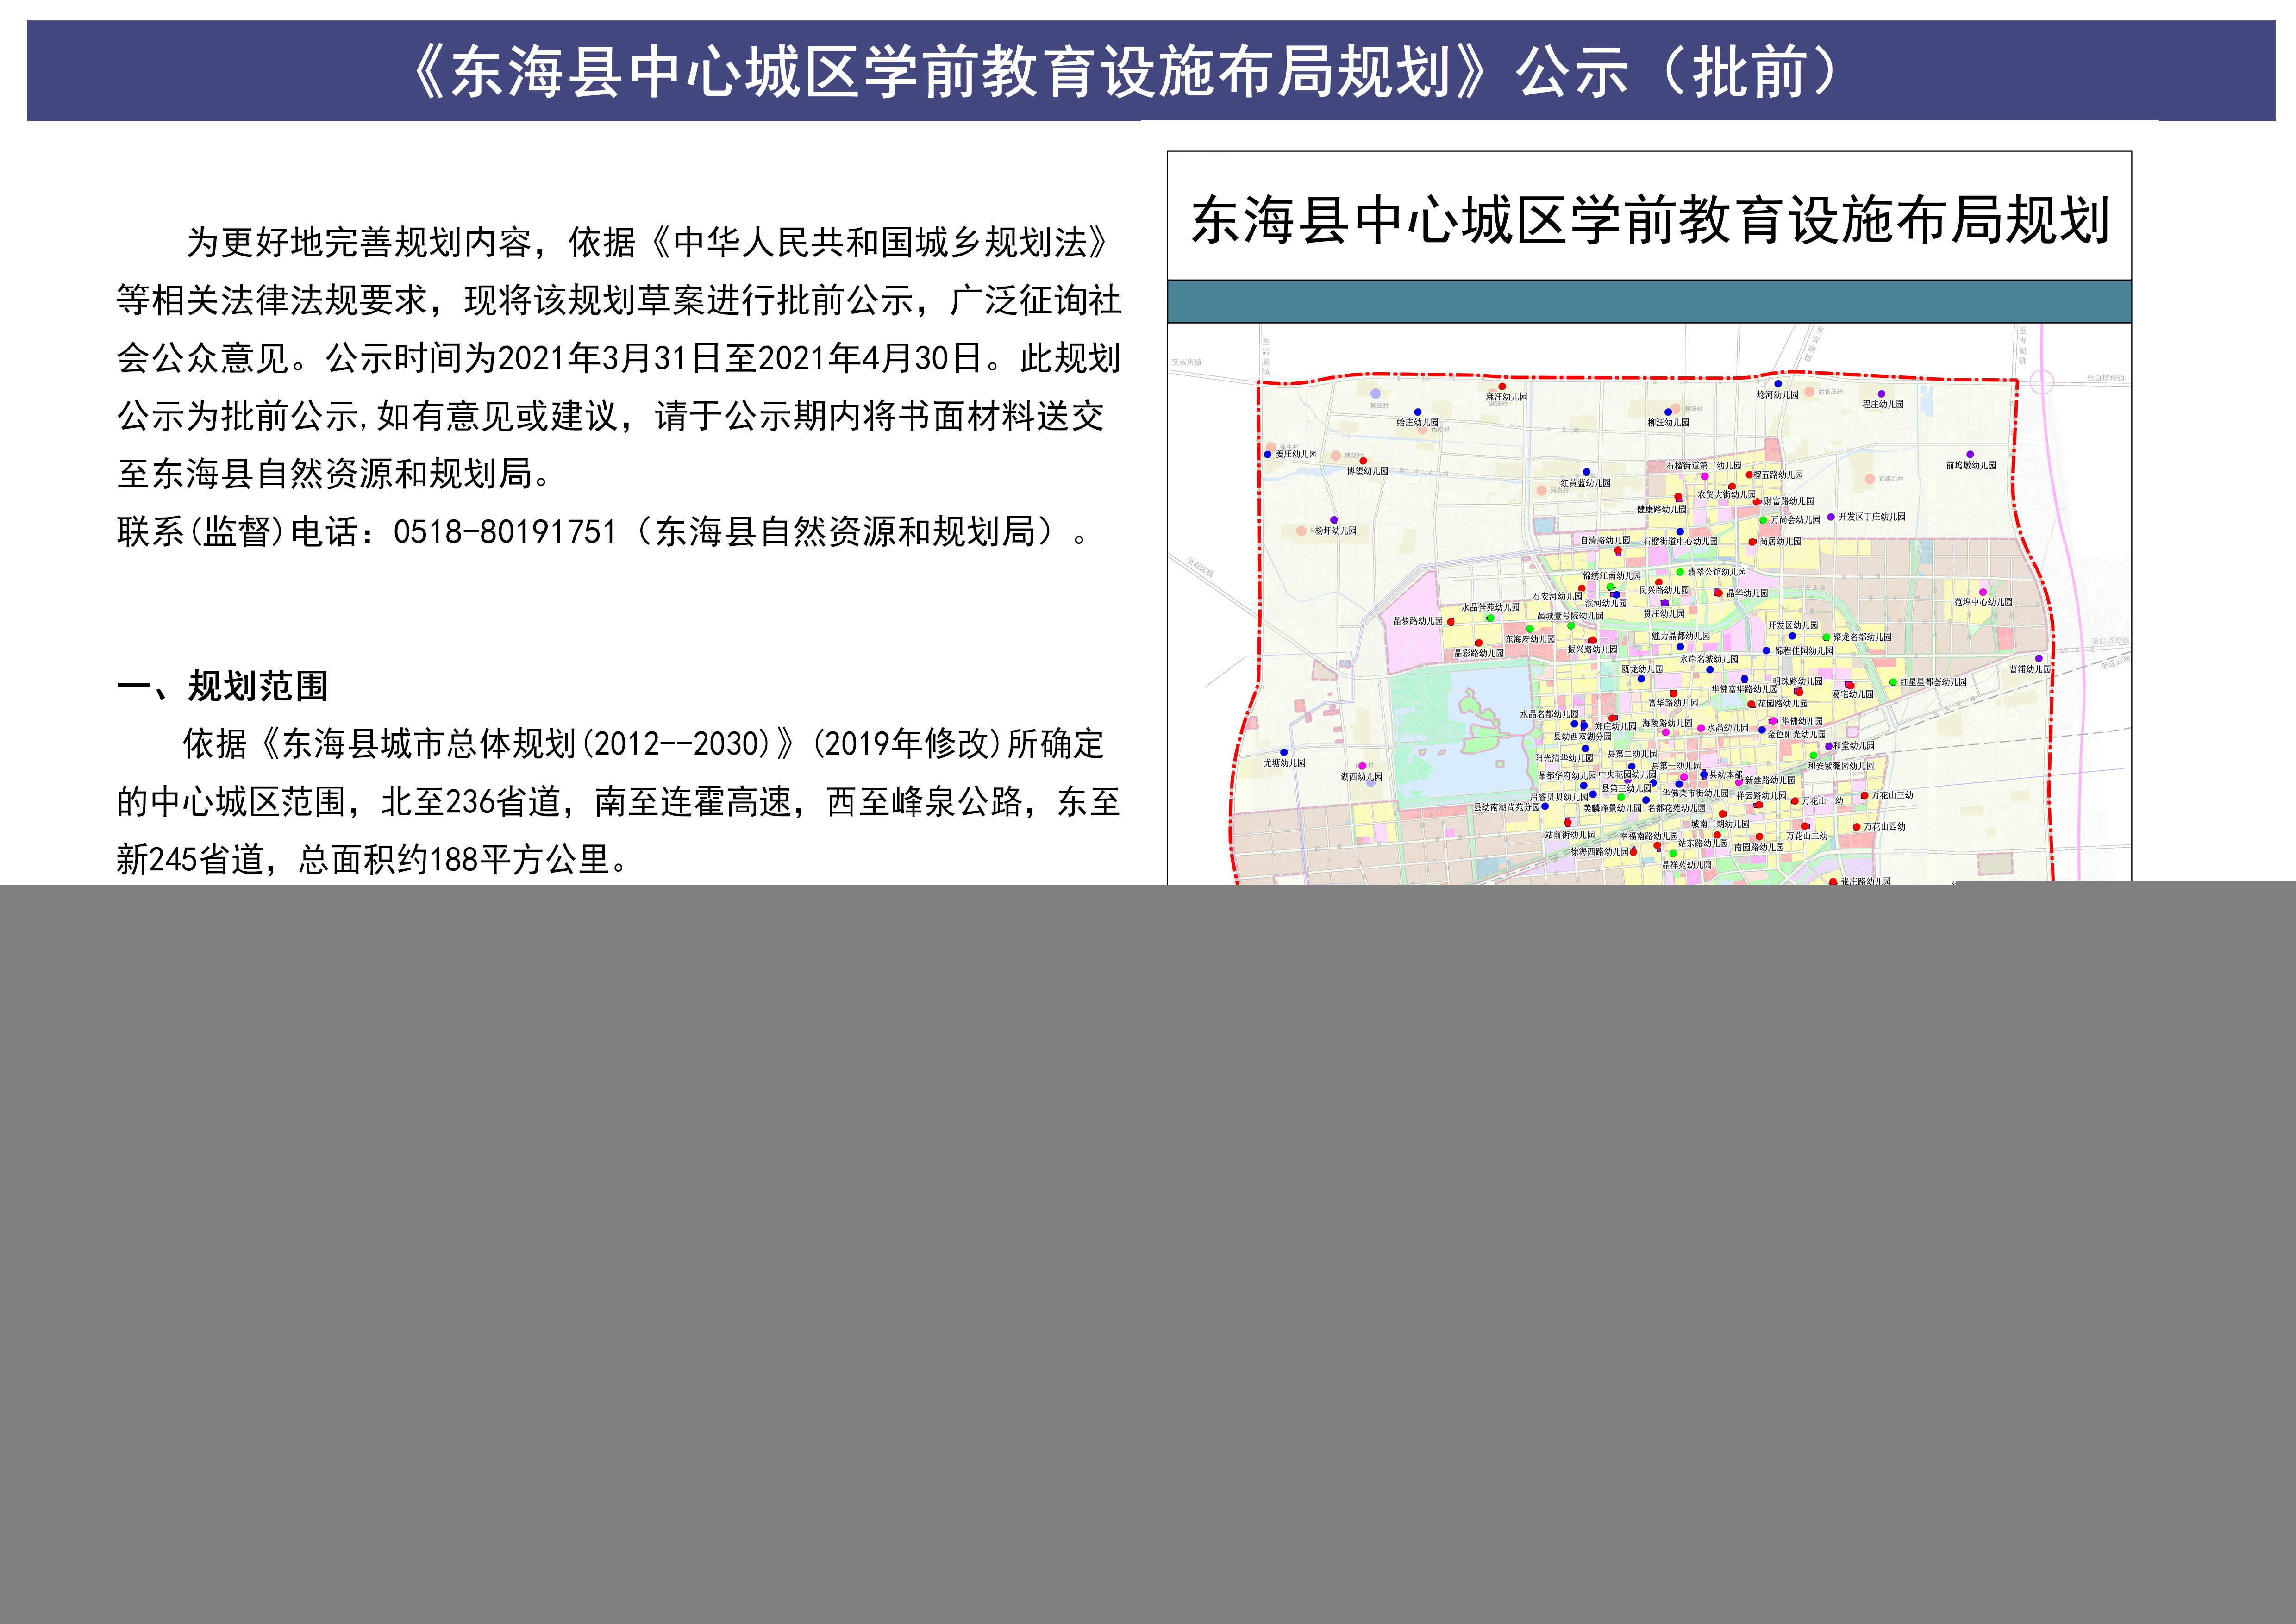This screenshot has height=1624, width=2296.
Task: Click the purple dot above 前坞墩幼儿园
Action: pos(1970,454)
